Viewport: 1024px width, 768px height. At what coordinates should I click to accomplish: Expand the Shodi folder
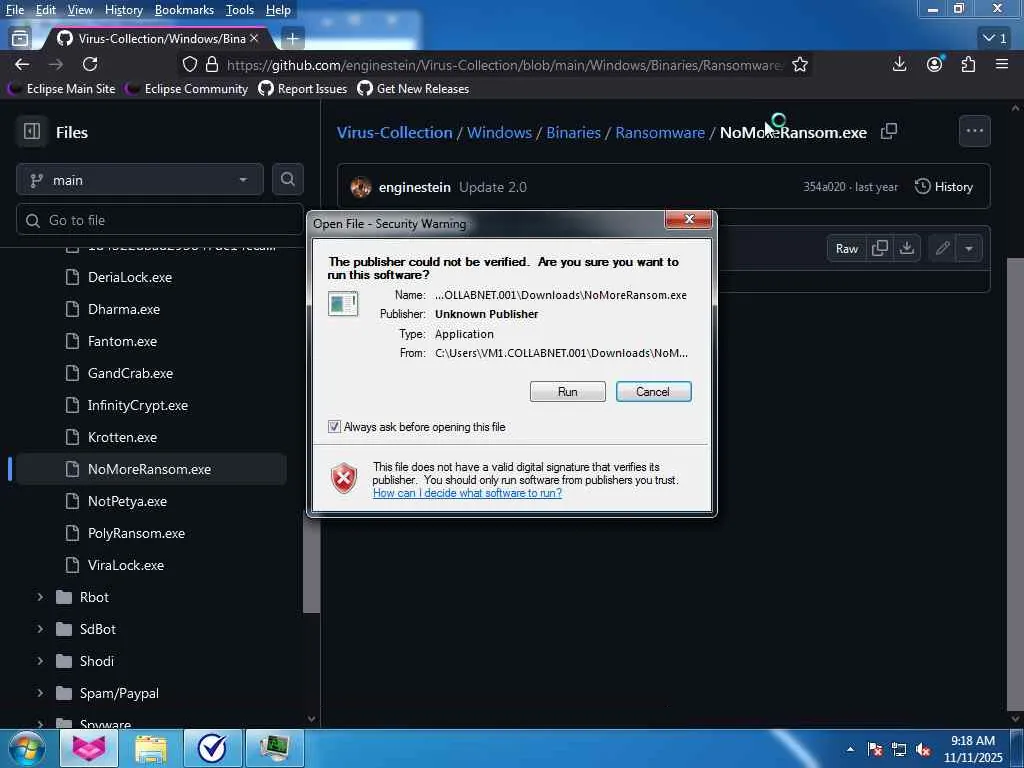pos(40,661)
